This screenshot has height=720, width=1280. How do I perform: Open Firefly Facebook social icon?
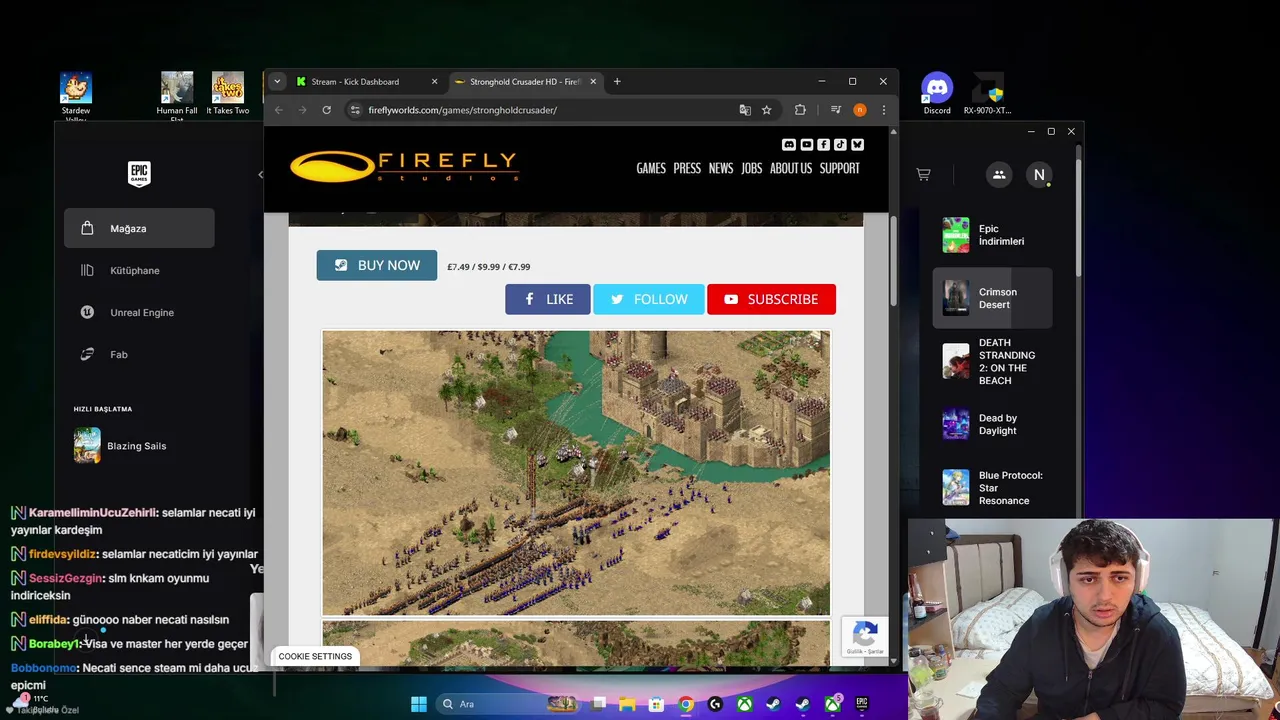click(x=823, y=145)
